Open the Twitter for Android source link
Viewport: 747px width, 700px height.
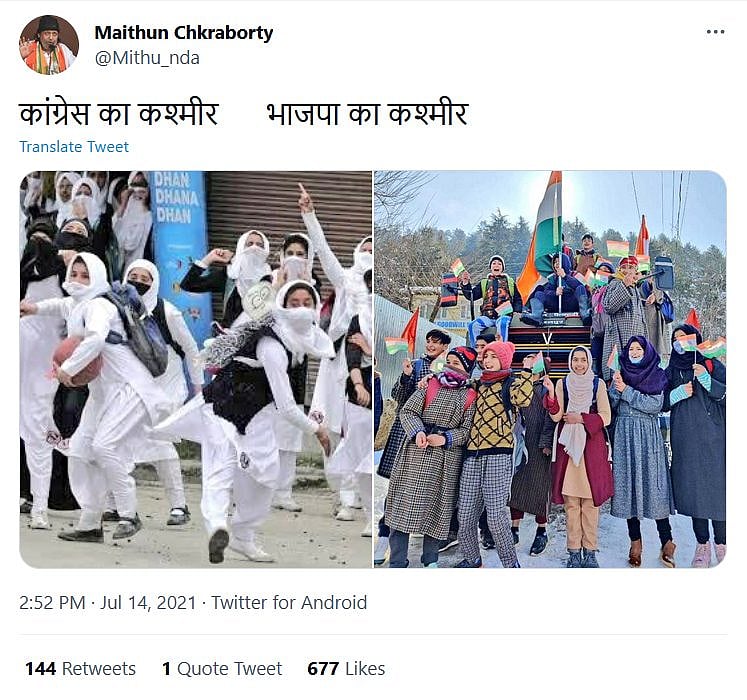click(289, 603)
